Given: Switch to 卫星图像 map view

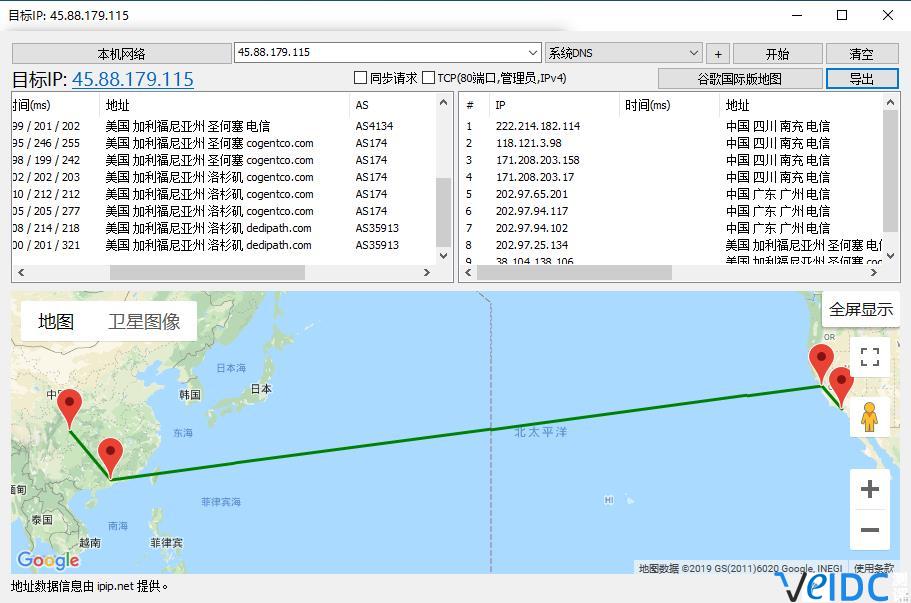Looking at the screenshot, I should click(144, 321).
